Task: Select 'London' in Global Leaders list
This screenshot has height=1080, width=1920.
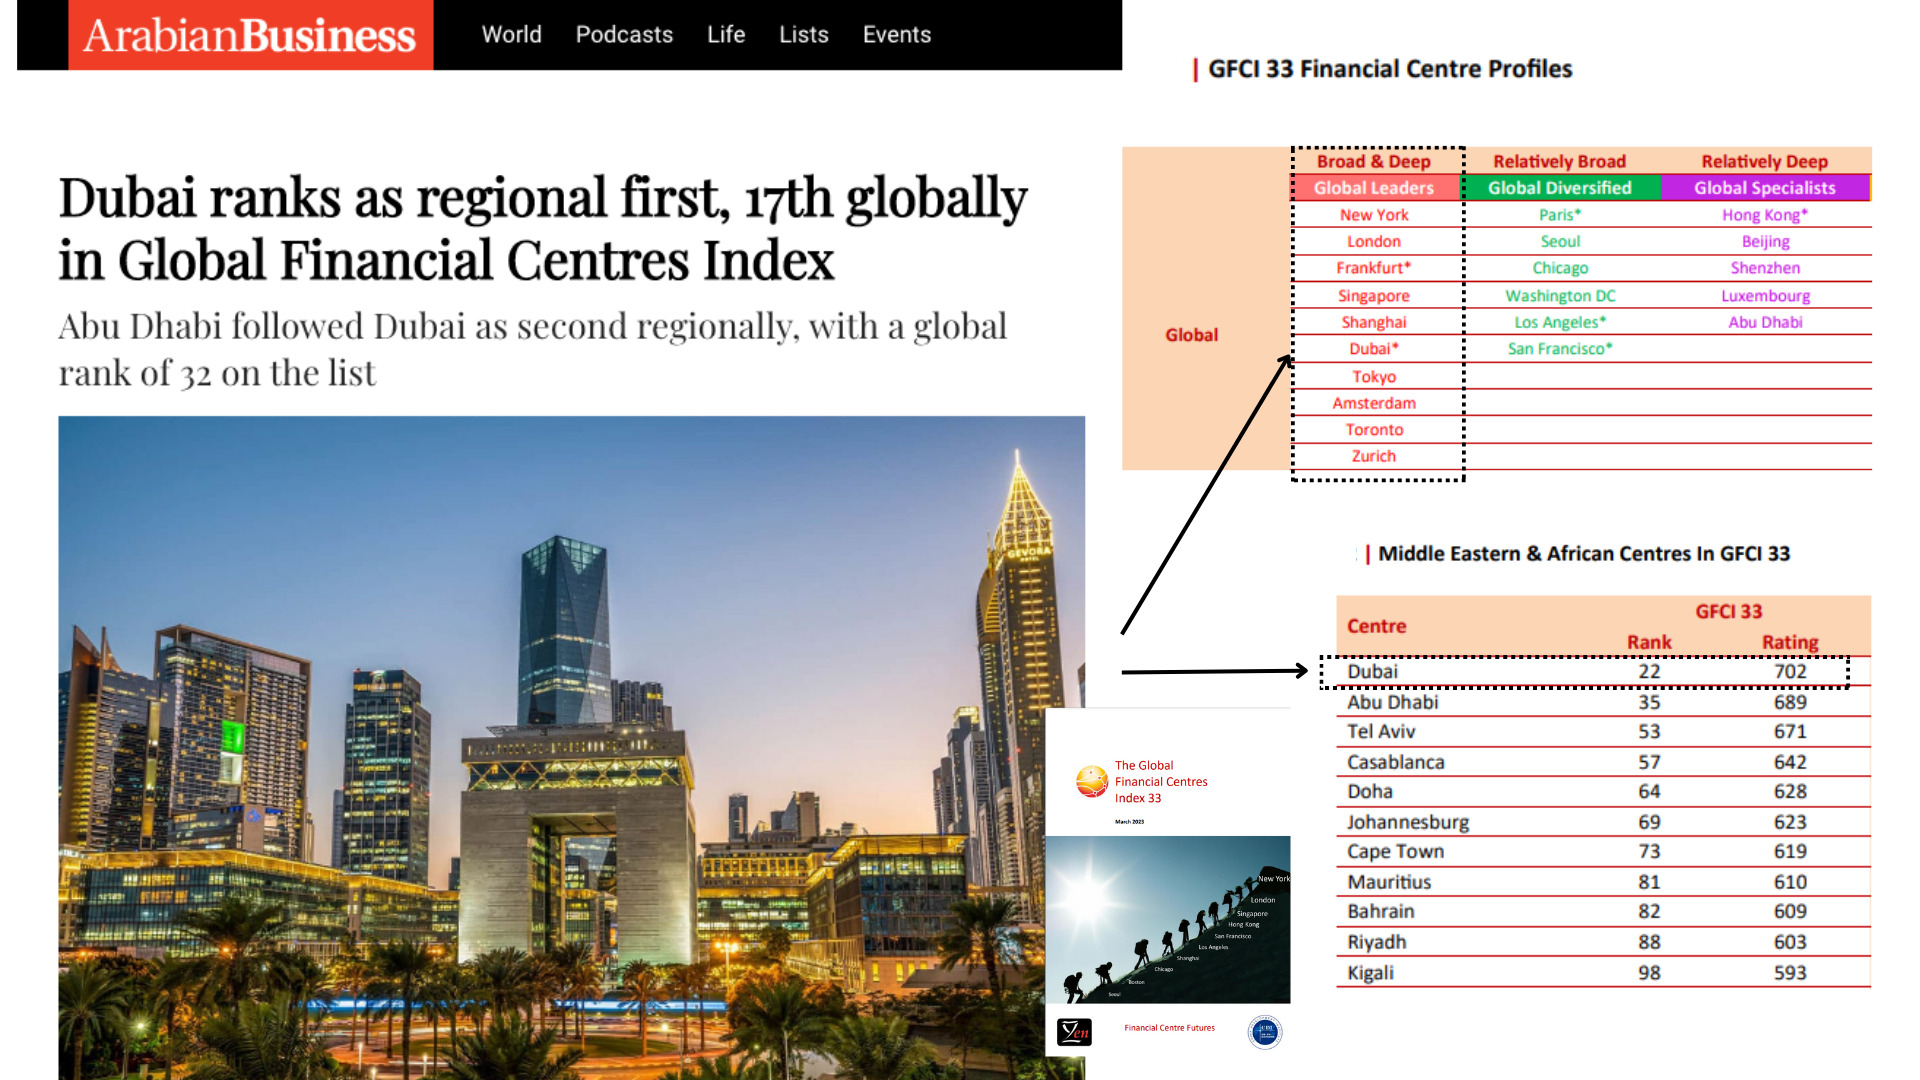Action: coord(1374,242)
